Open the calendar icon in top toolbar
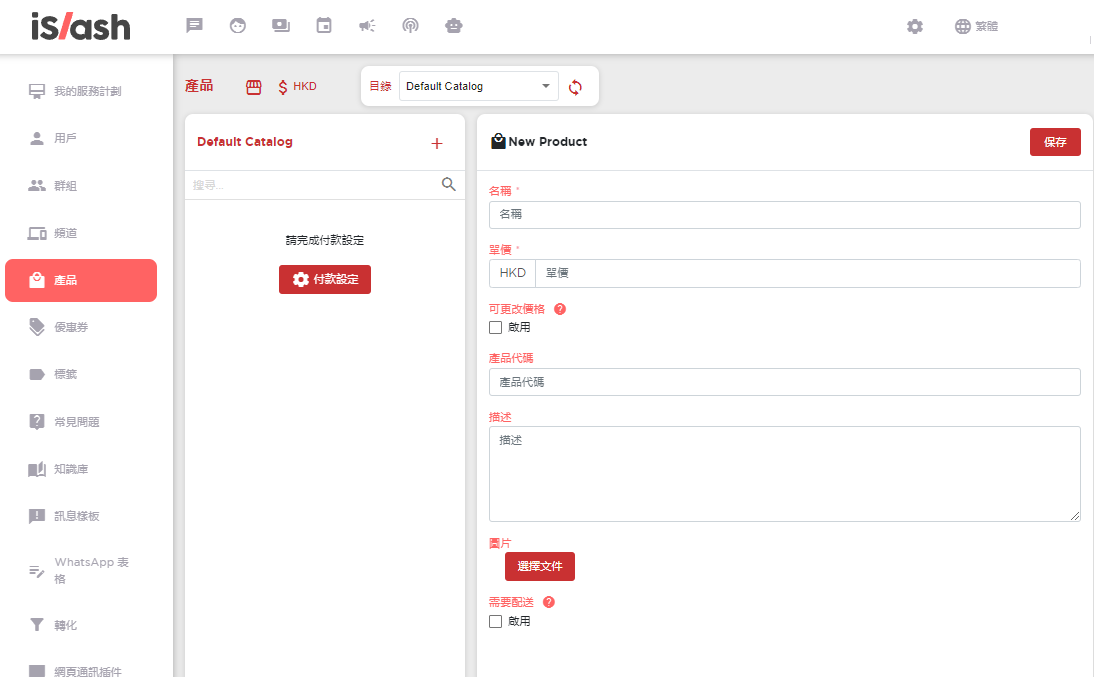The width and height of the screenshot is (1094, 677). [x=324, y=26]
